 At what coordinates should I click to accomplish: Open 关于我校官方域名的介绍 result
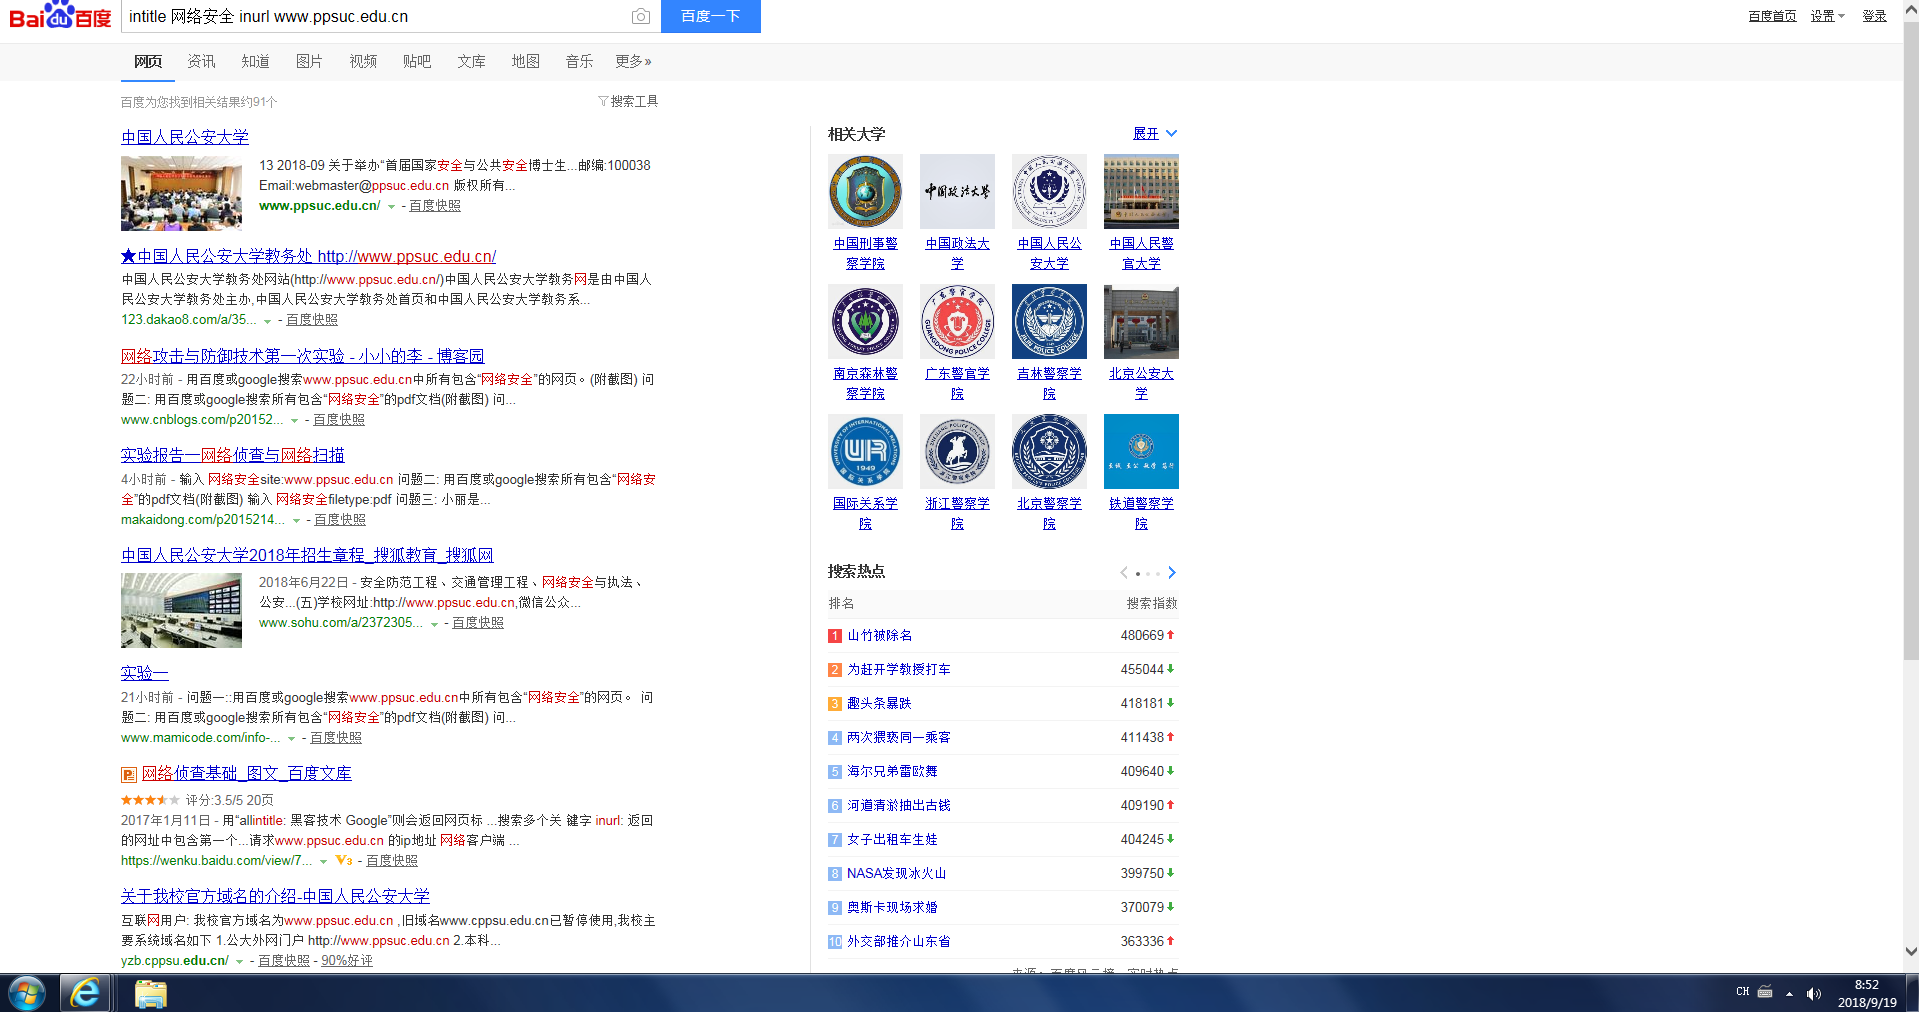tap(275, 896)
